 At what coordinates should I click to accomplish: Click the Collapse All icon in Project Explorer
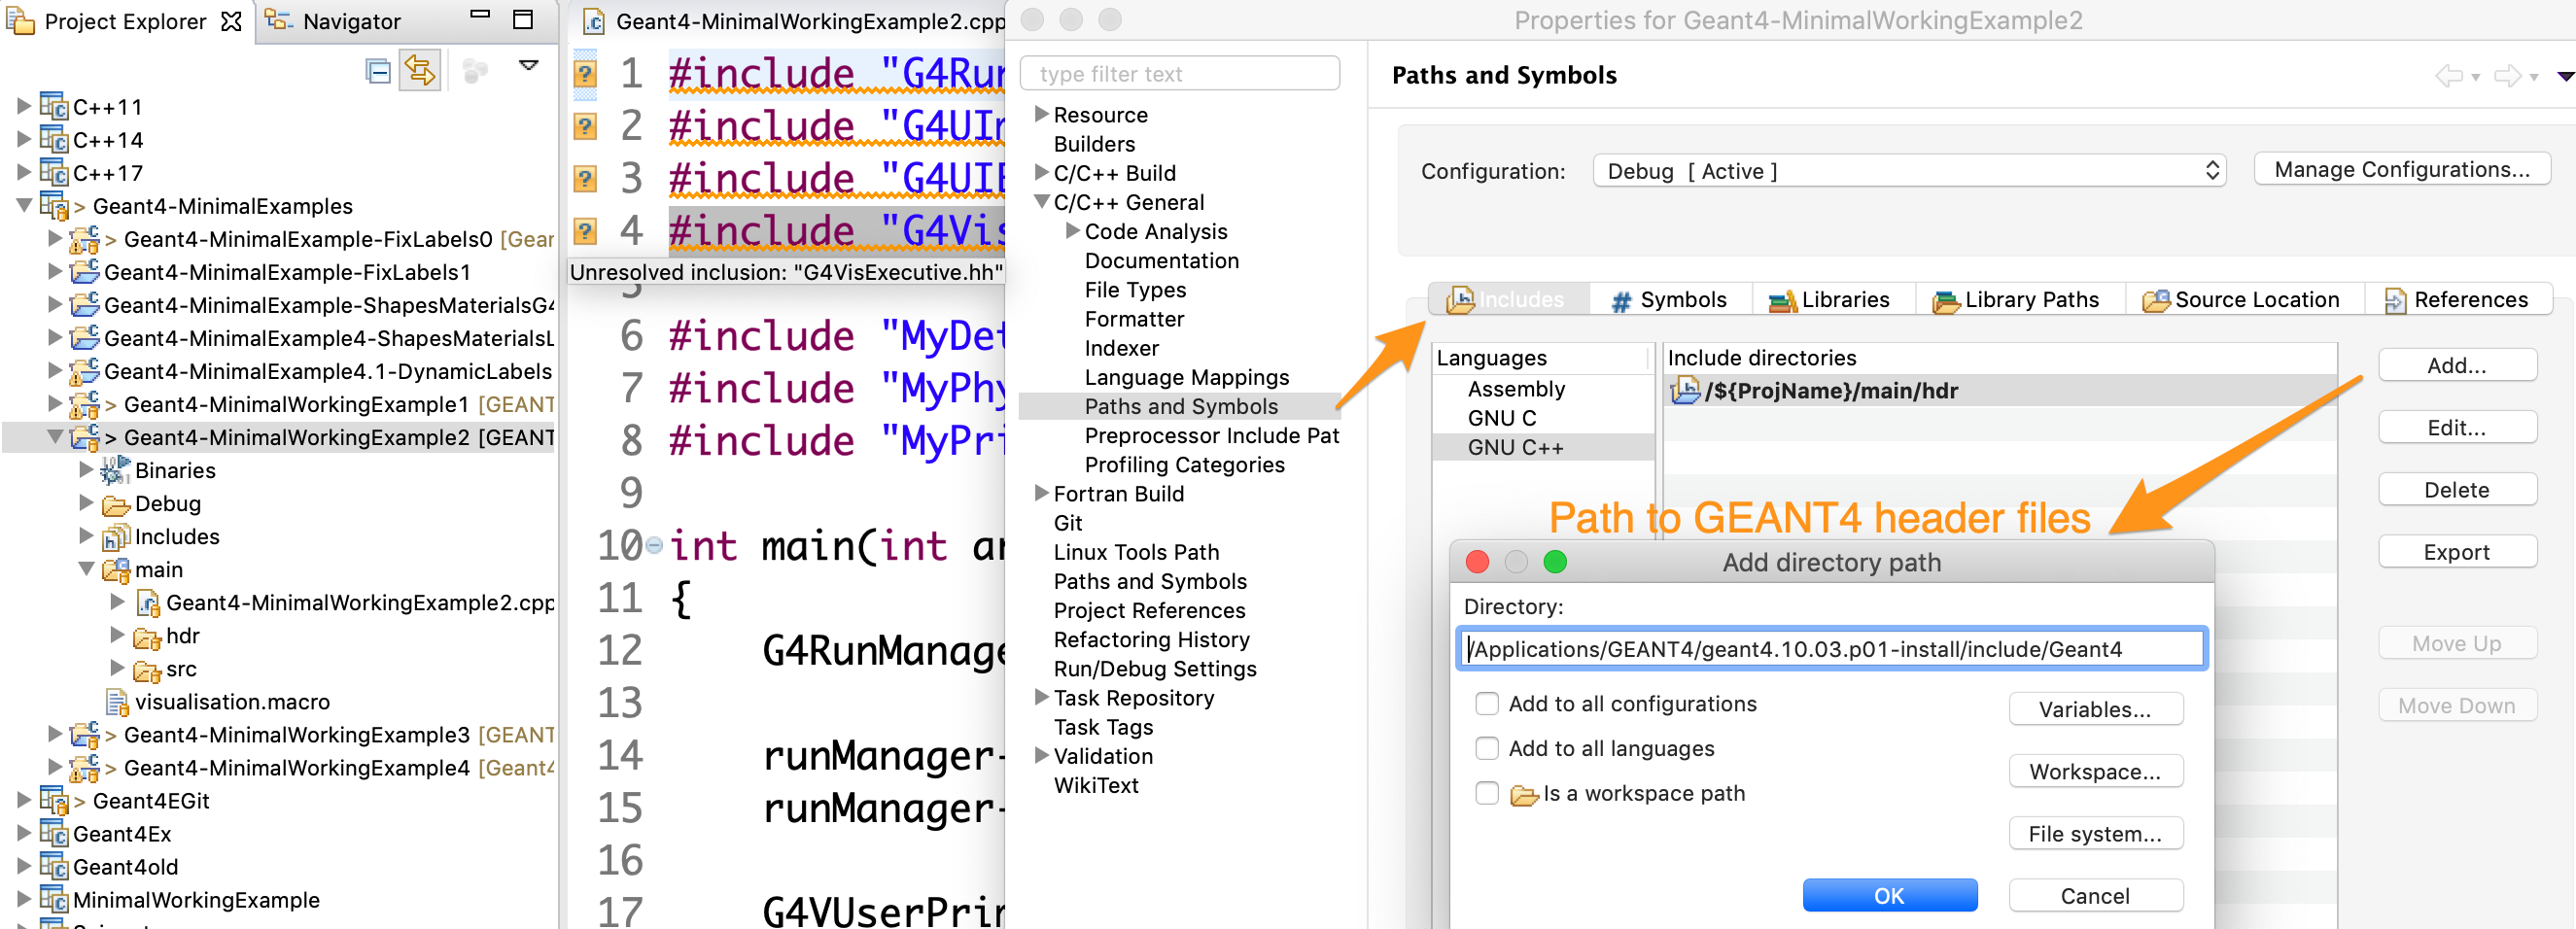376,72
